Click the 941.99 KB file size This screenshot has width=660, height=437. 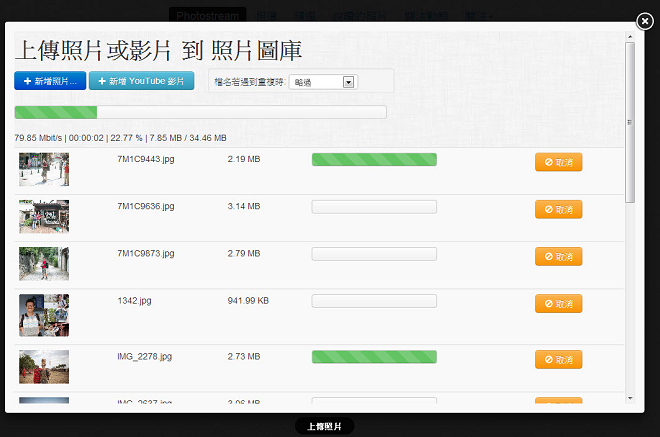coord(248,301)
